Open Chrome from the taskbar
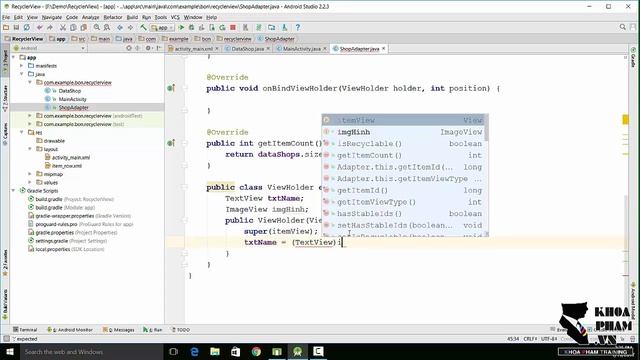The width and height of the screenshot is (640, 360). pos(256,351)
